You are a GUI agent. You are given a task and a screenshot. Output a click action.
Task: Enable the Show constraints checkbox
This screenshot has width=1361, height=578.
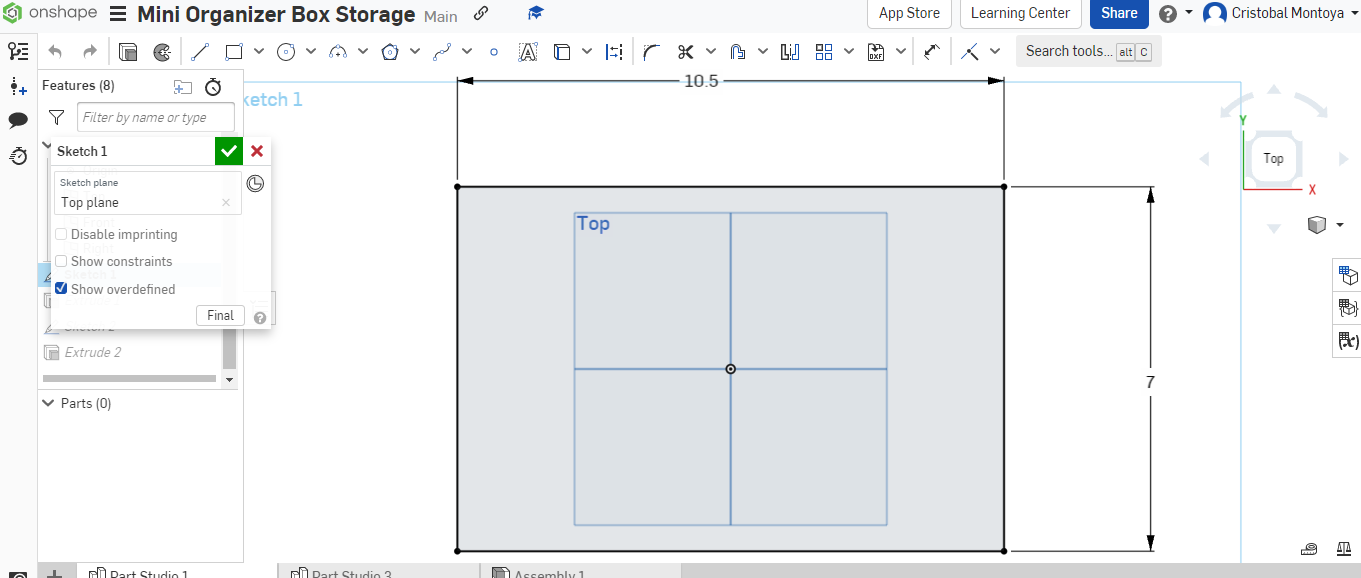tap(61, 261)
